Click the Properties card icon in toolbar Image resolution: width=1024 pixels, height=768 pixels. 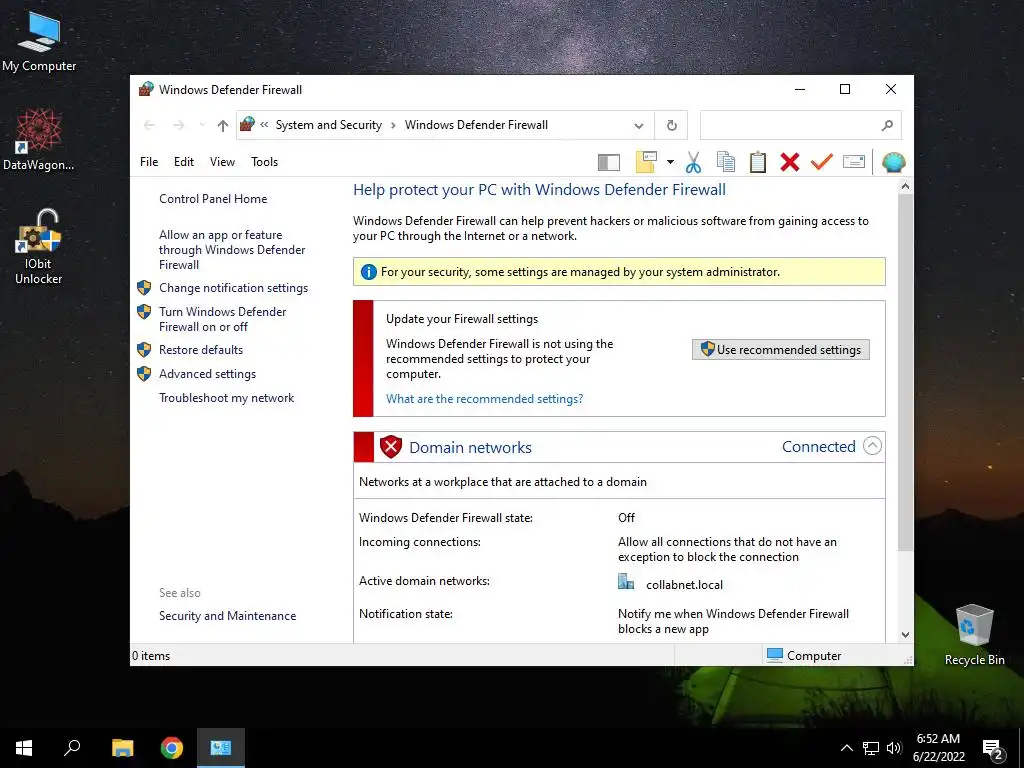(854, 161)
